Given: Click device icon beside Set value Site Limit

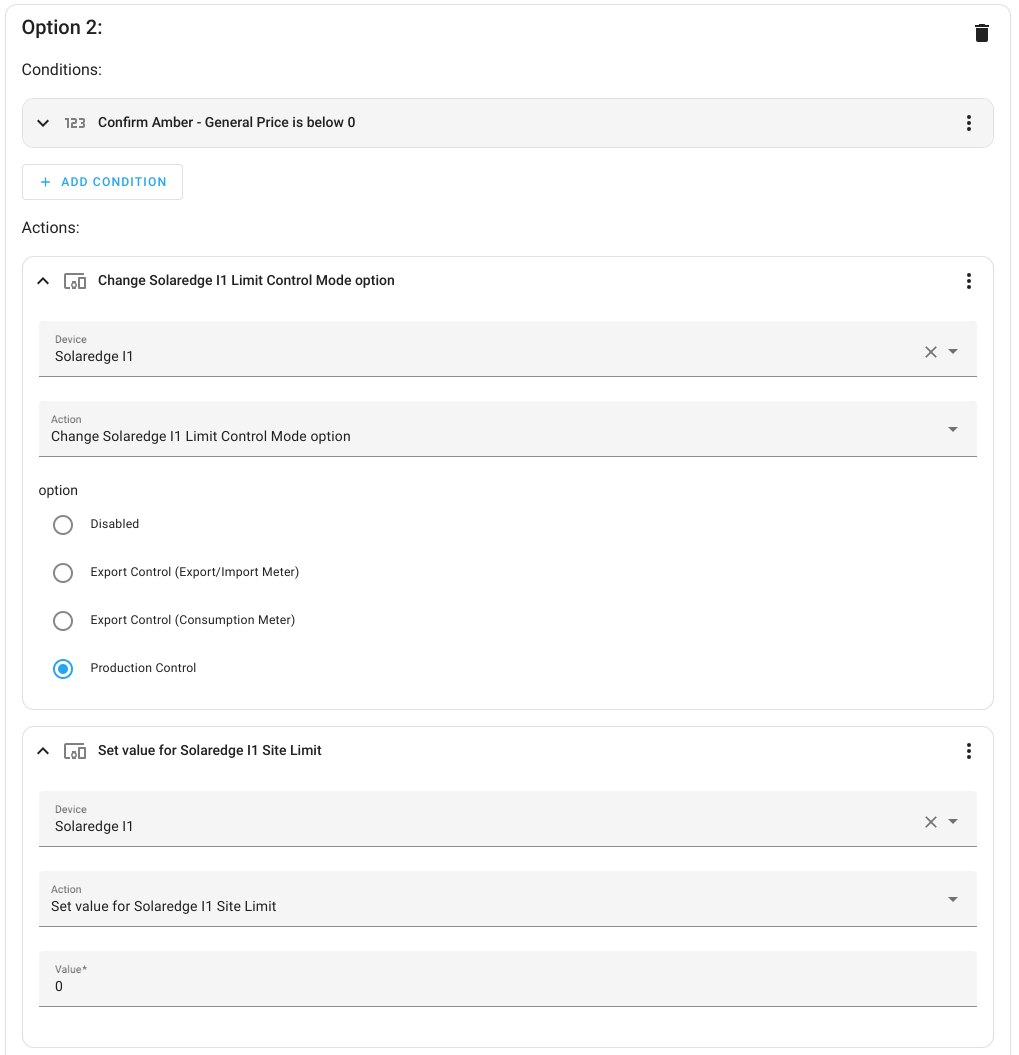Looking at the screenshot, I should click(75, 751).
